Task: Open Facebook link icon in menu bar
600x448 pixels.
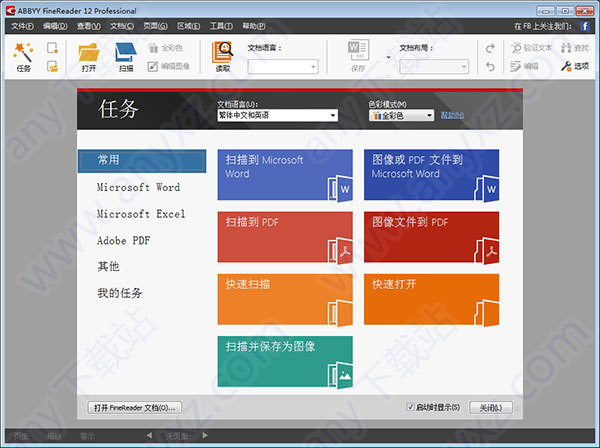Action: pos(585,26)
